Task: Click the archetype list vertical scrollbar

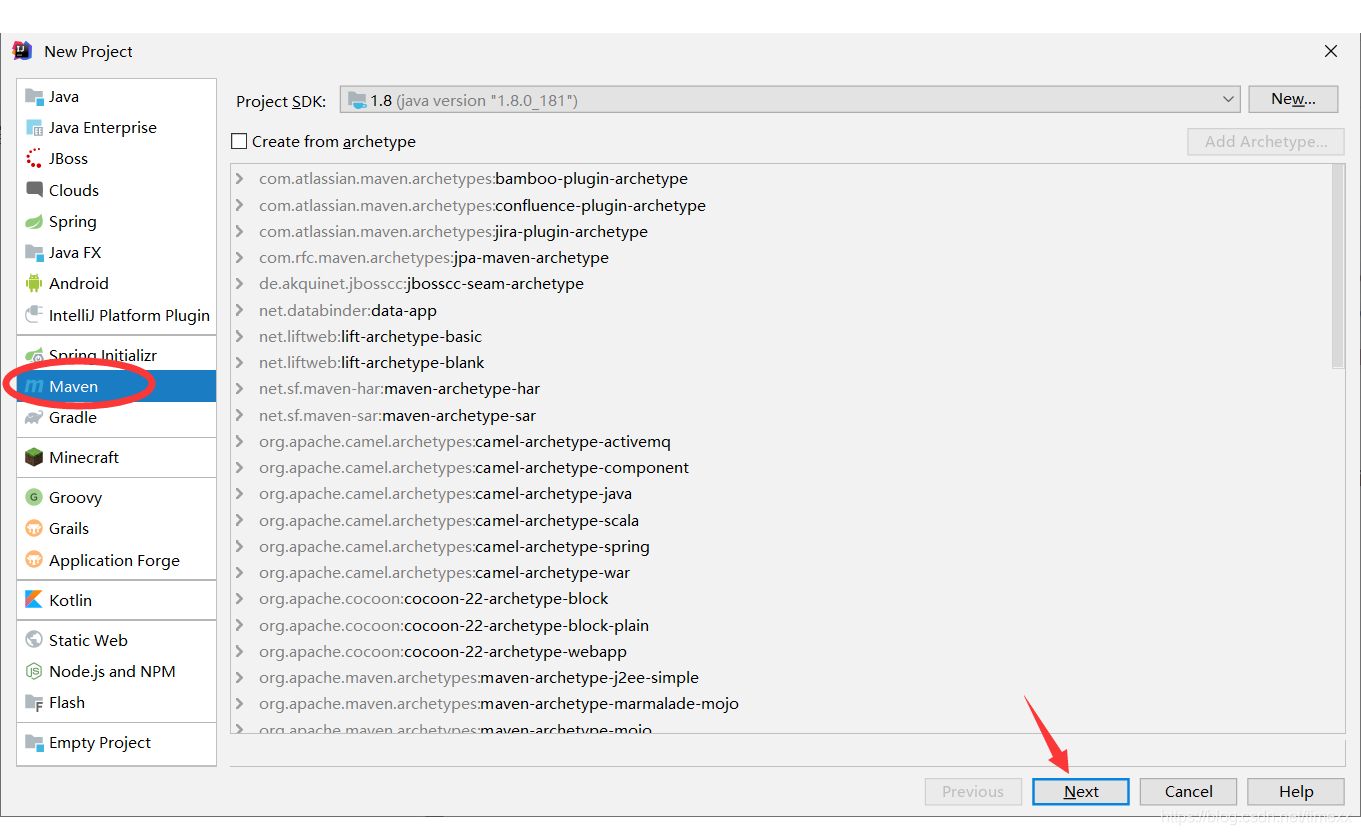Action: coord(1338,267)
